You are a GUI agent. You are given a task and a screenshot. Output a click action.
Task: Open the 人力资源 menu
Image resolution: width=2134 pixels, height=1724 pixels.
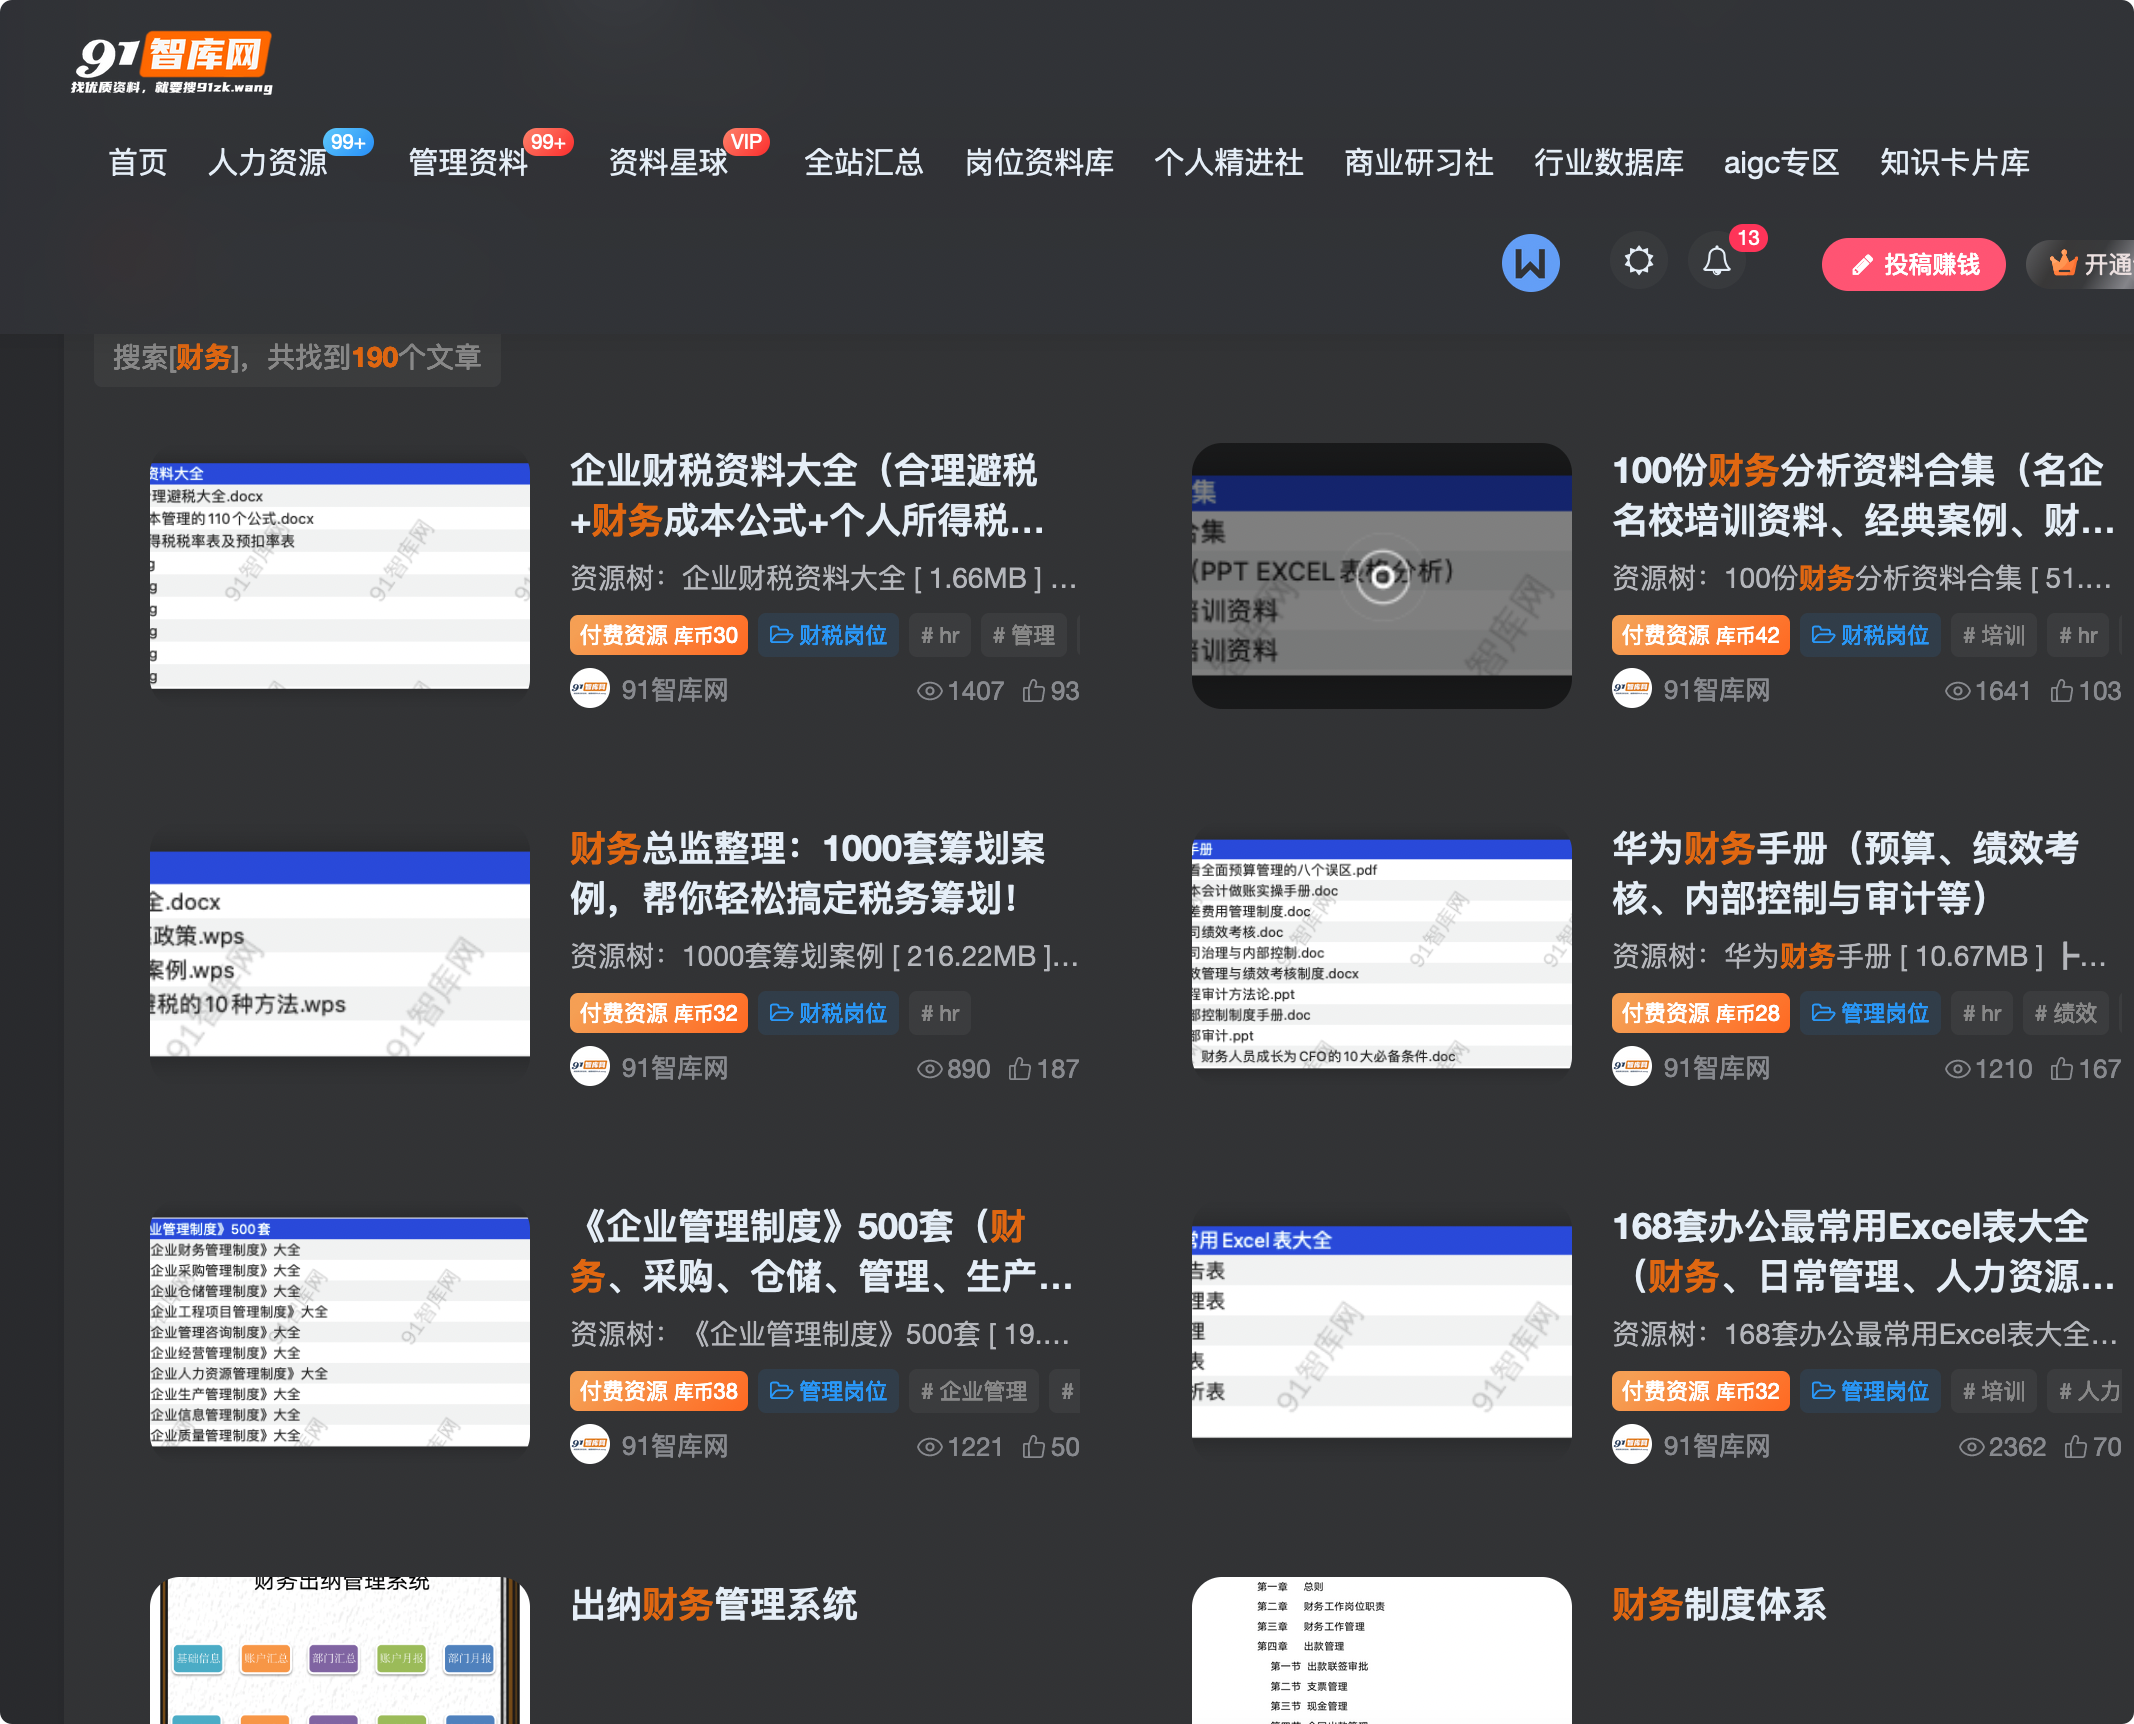click(x=268, y=163)
